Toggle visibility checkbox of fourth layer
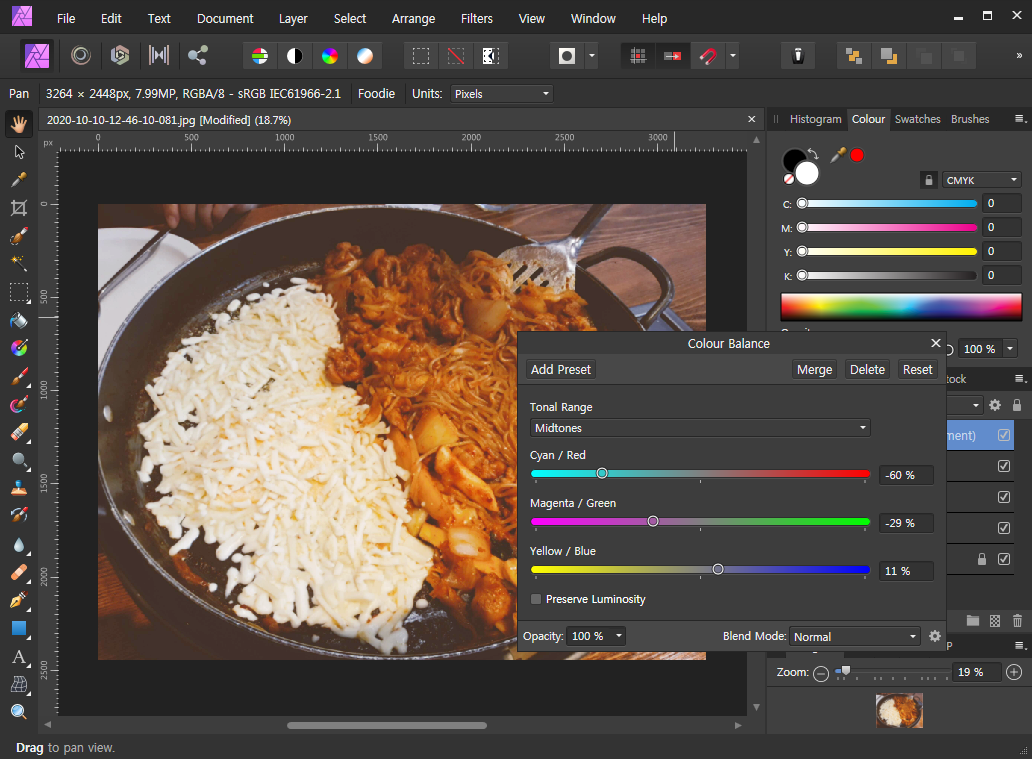The height and width of the screenshot is (759, 1032). (1004, 528)
